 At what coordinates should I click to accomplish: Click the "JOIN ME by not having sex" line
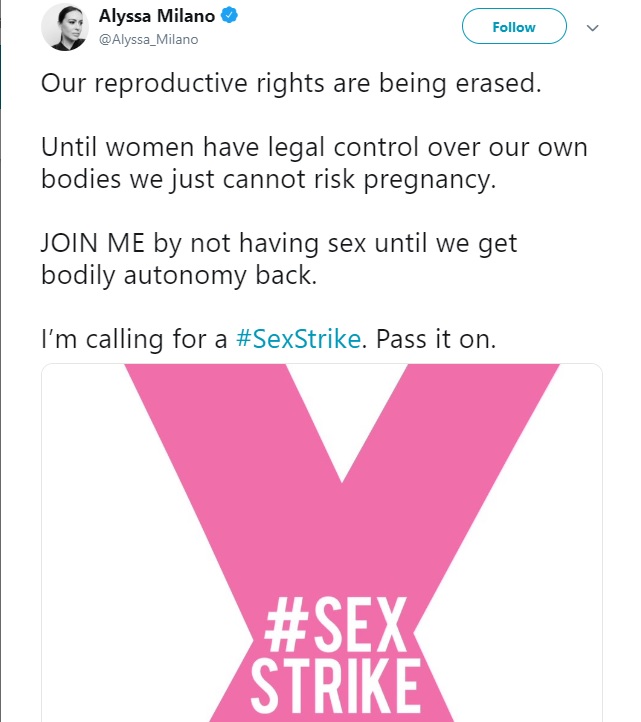tap(279, 243)
